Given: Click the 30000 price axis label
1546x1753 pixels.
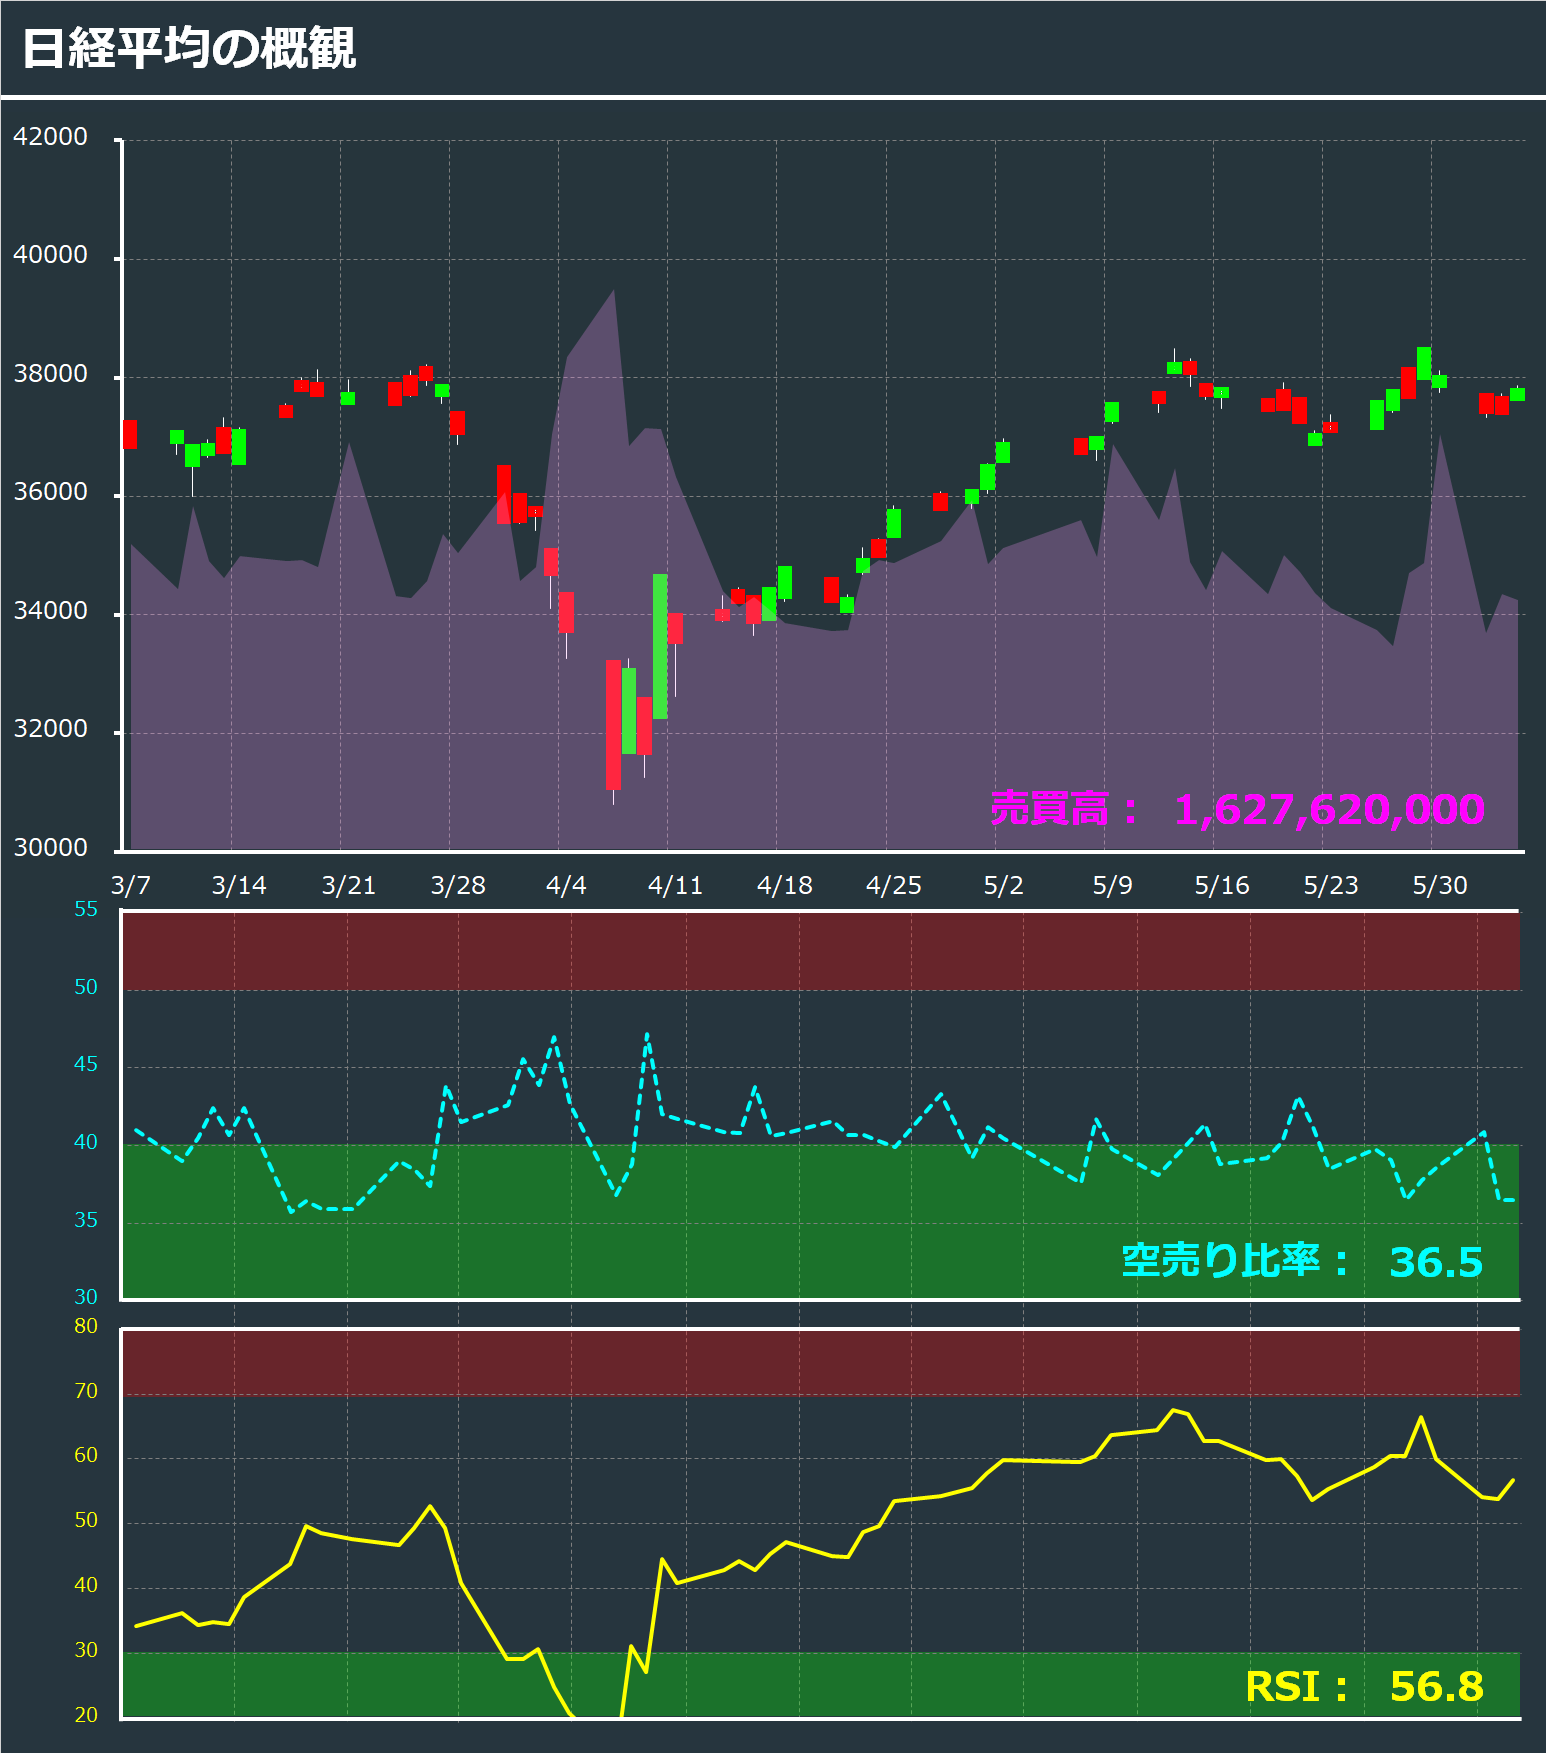Looking at the screenshot, I should (x=50, y=848).
